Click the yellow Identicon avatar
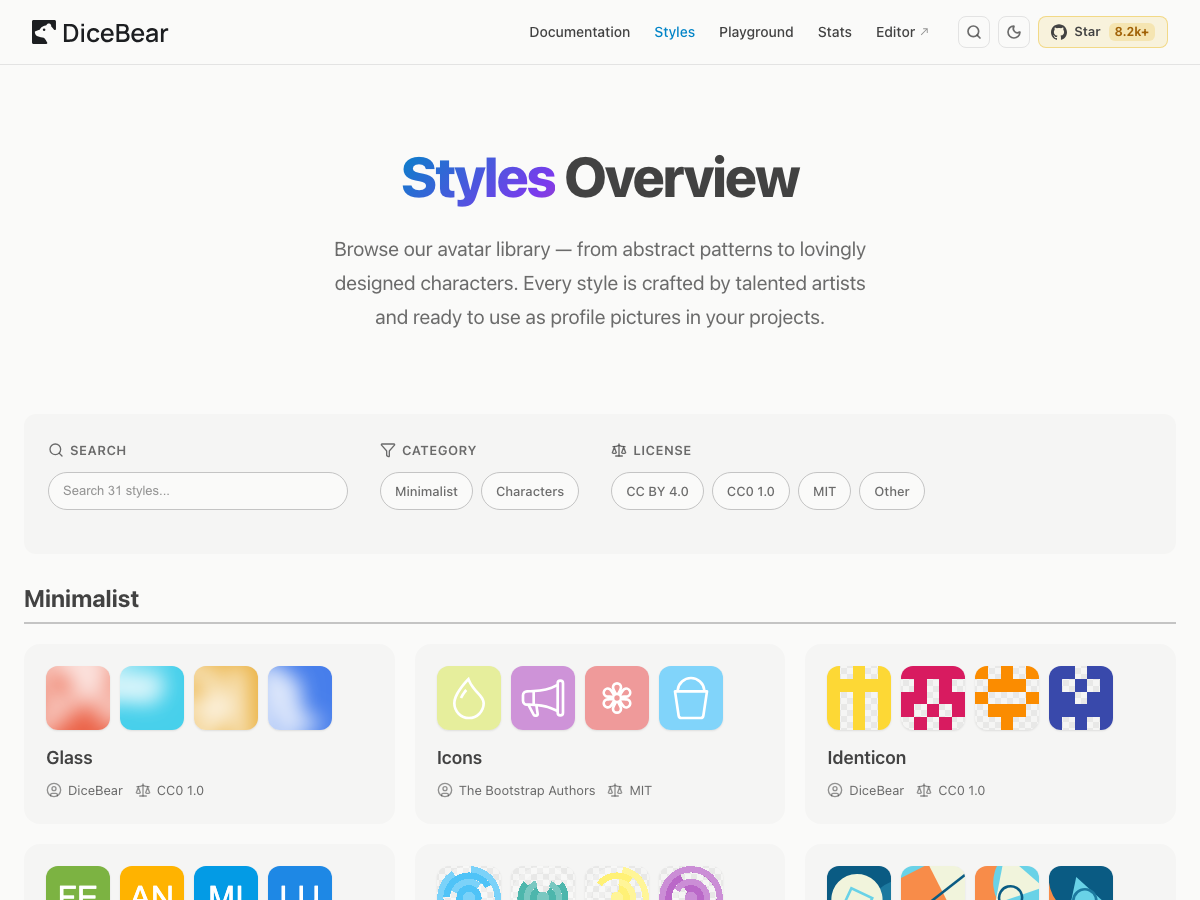The image size is (1200, 900). pyautogui.click(x=859, y=698)
